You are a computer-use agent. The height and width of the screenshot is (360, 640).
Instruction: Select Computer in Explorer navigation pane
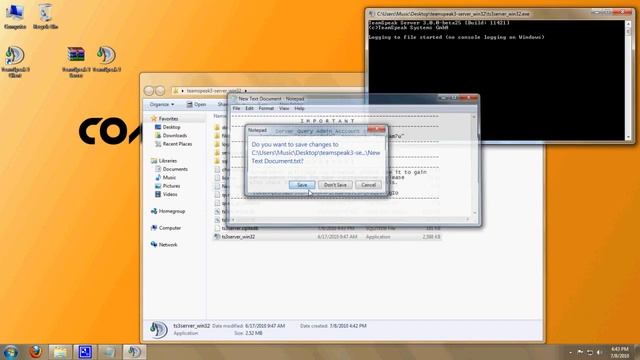[169, 228]
